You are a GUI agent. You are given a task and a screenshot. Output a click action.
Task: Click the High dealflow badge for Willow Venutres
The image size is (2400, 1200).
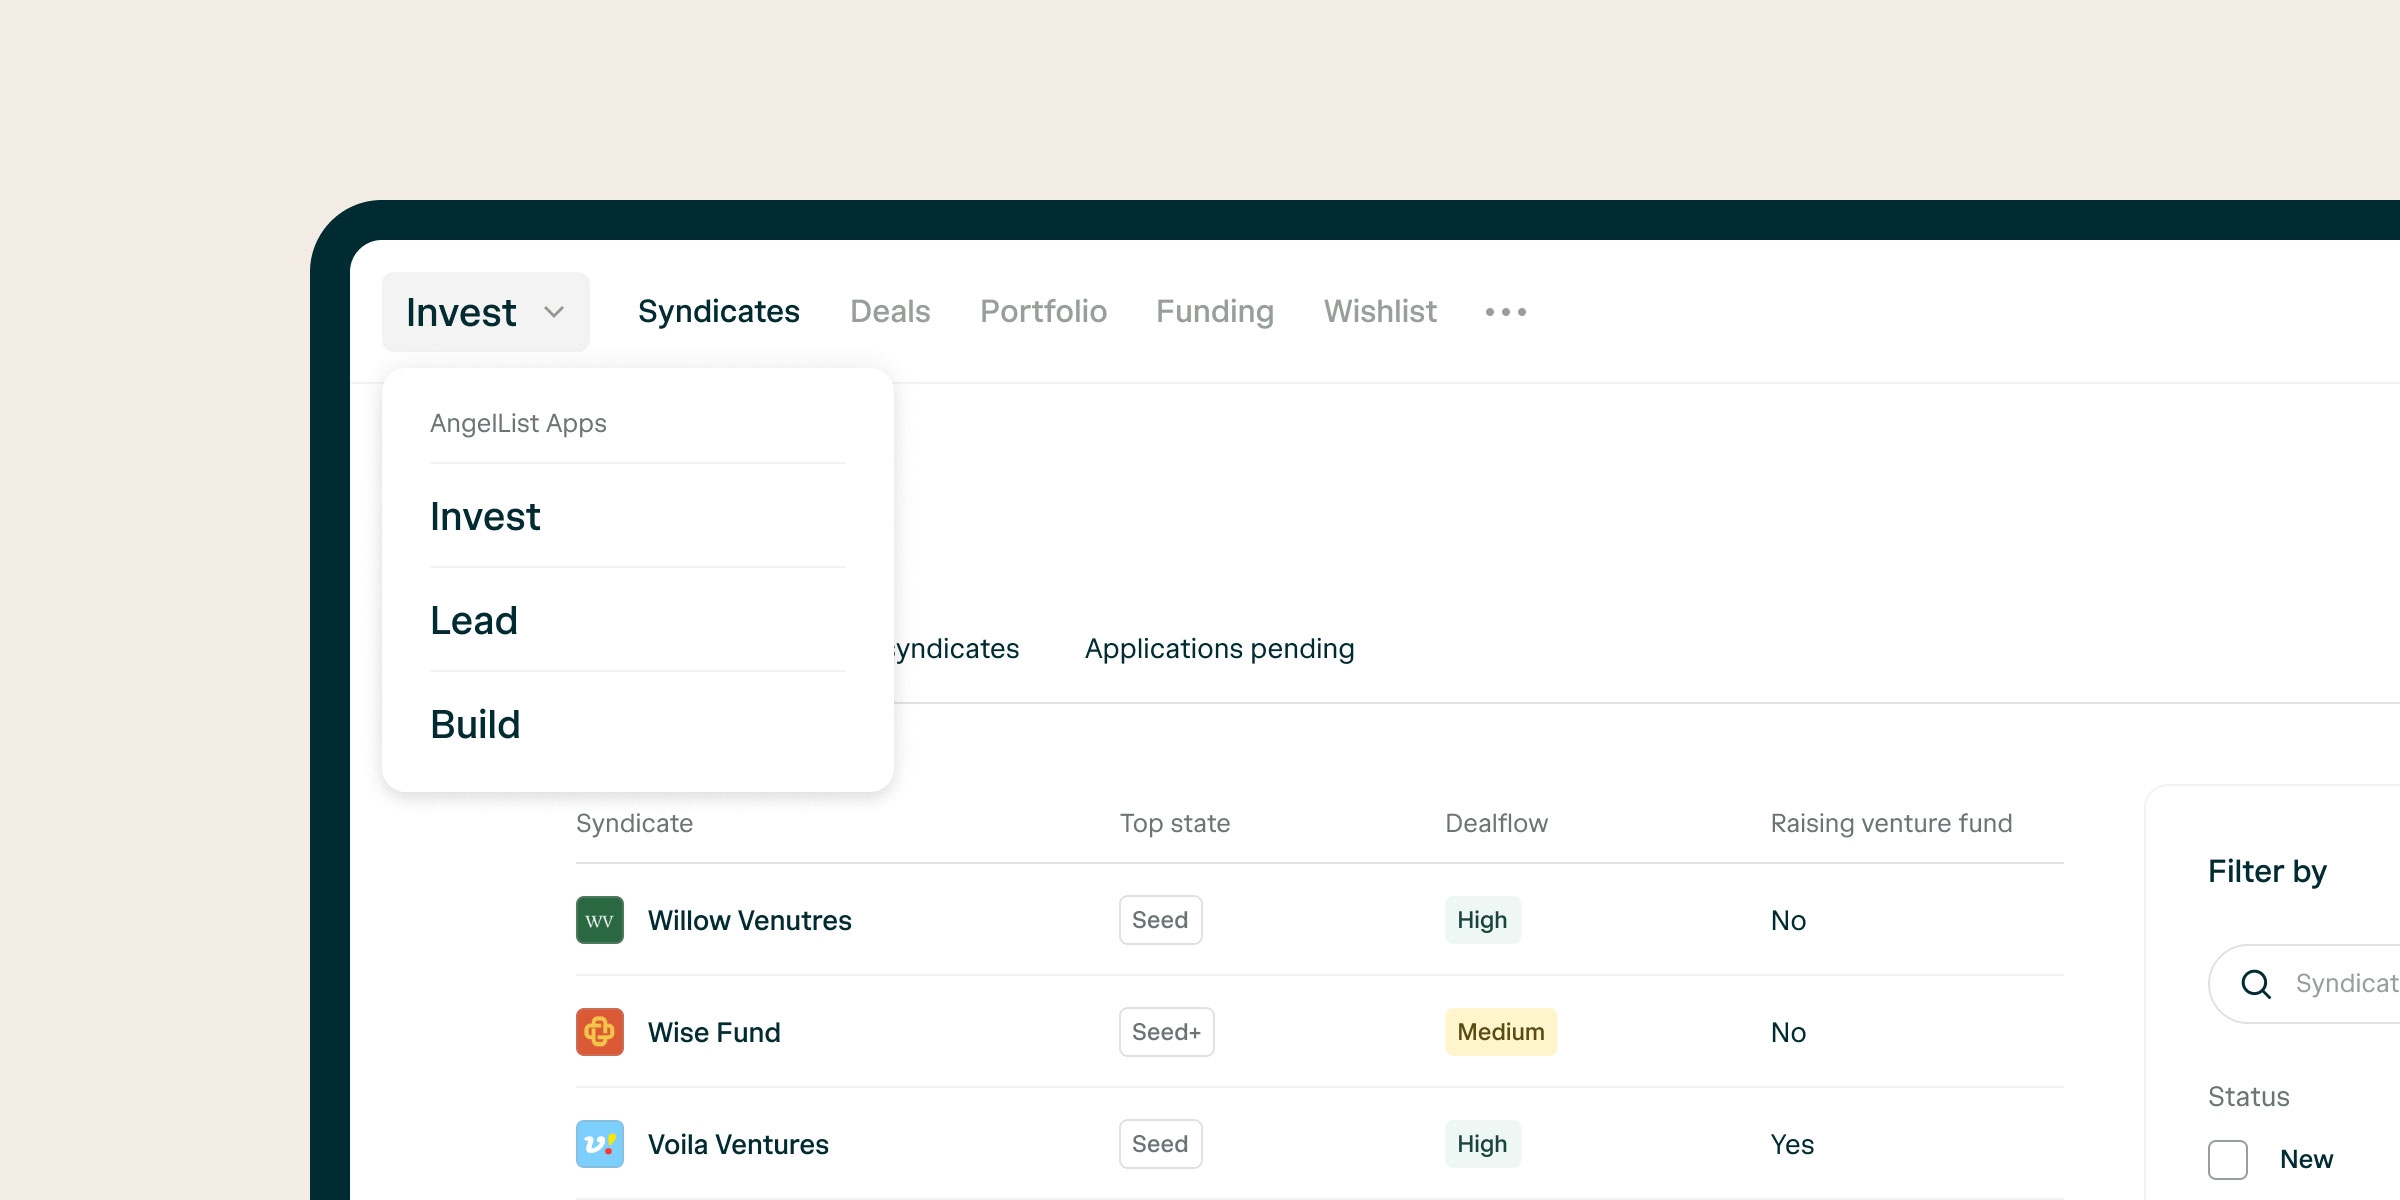1482,920
